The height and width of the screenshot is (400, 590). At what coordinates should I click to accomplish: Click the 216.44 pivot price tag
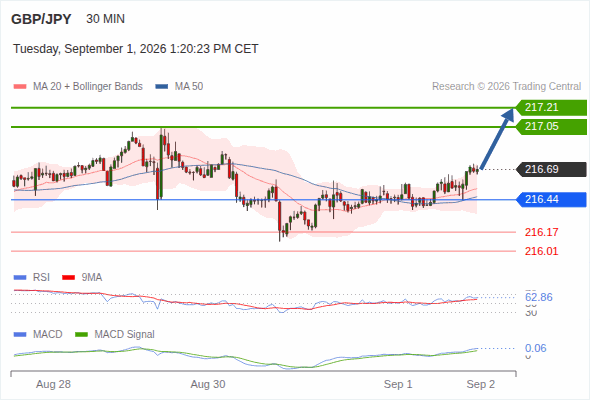coord(551,199)
